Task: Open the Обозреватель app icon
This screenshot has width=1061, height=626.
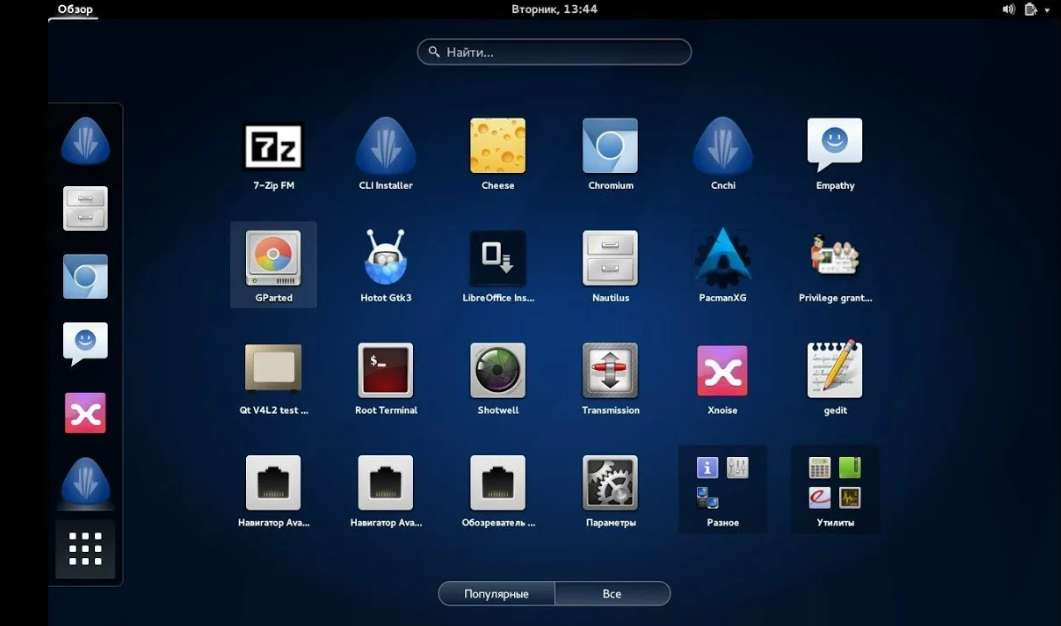Action: (497, 483)
